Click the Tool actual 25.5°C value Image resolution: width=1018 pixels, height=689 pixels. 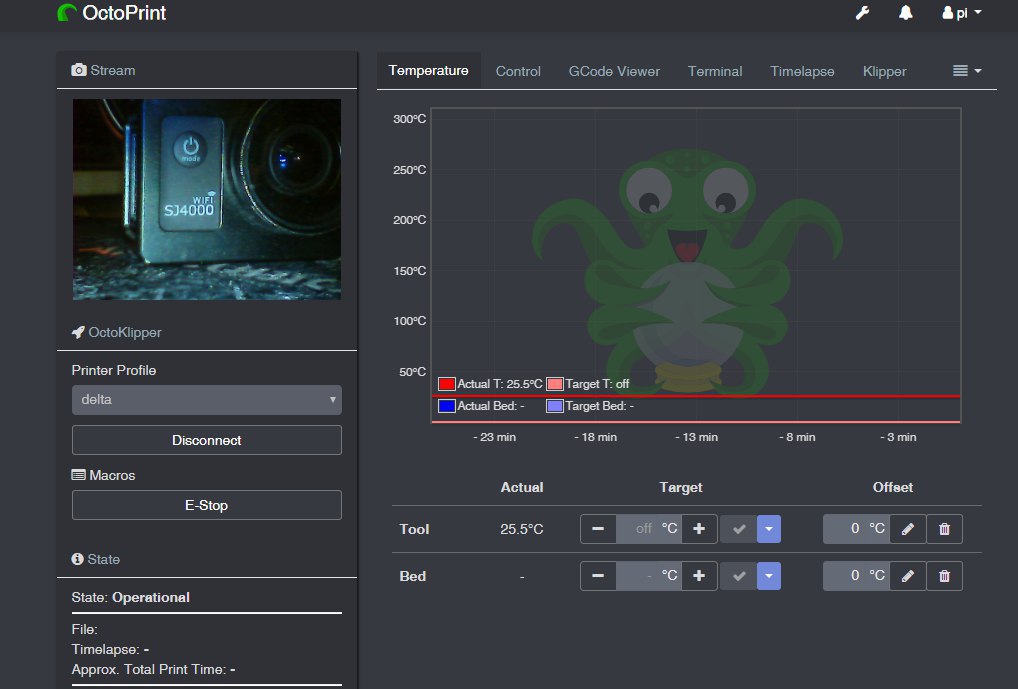521,529
